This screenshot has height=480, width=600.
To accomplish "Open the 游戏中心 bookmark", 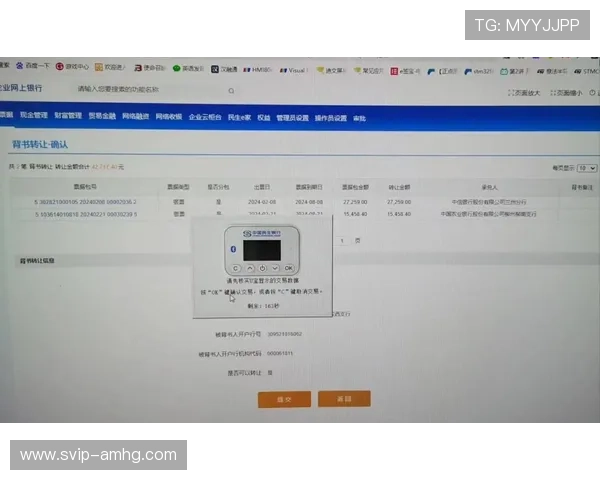I will pos(72,67).
